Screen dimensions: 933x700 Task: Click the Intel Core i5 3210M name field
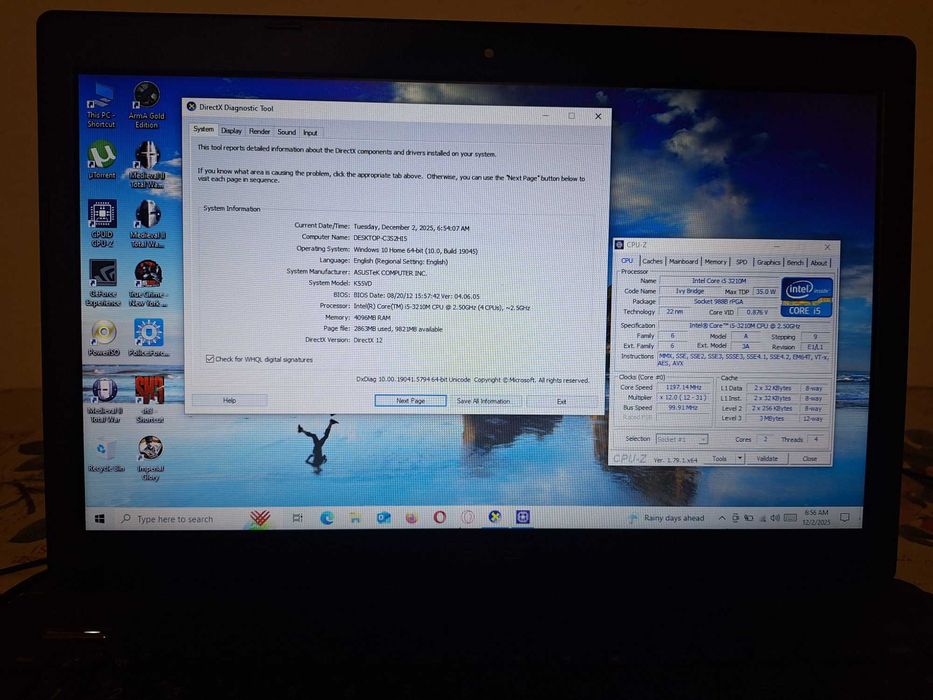point(719,280)
